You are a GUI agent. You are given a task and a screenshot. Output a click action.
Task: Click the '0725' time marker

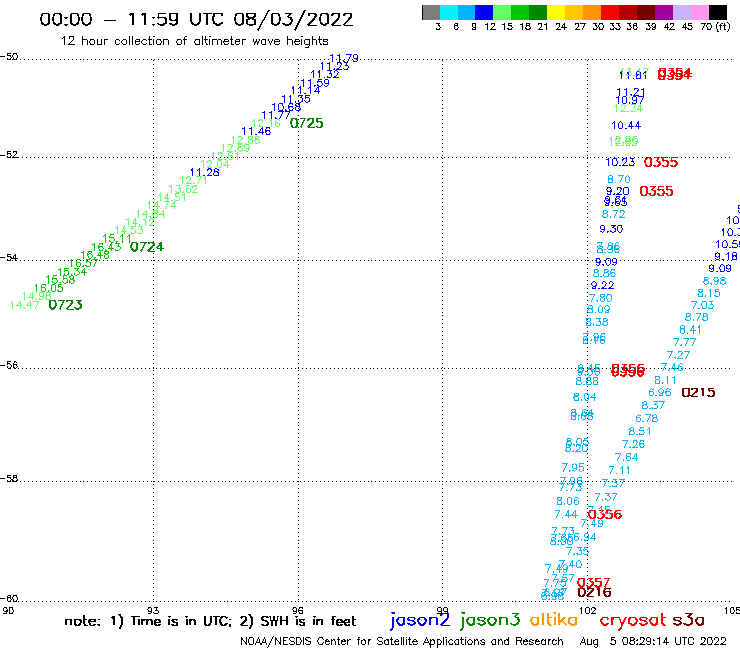(x=307, y=123)
